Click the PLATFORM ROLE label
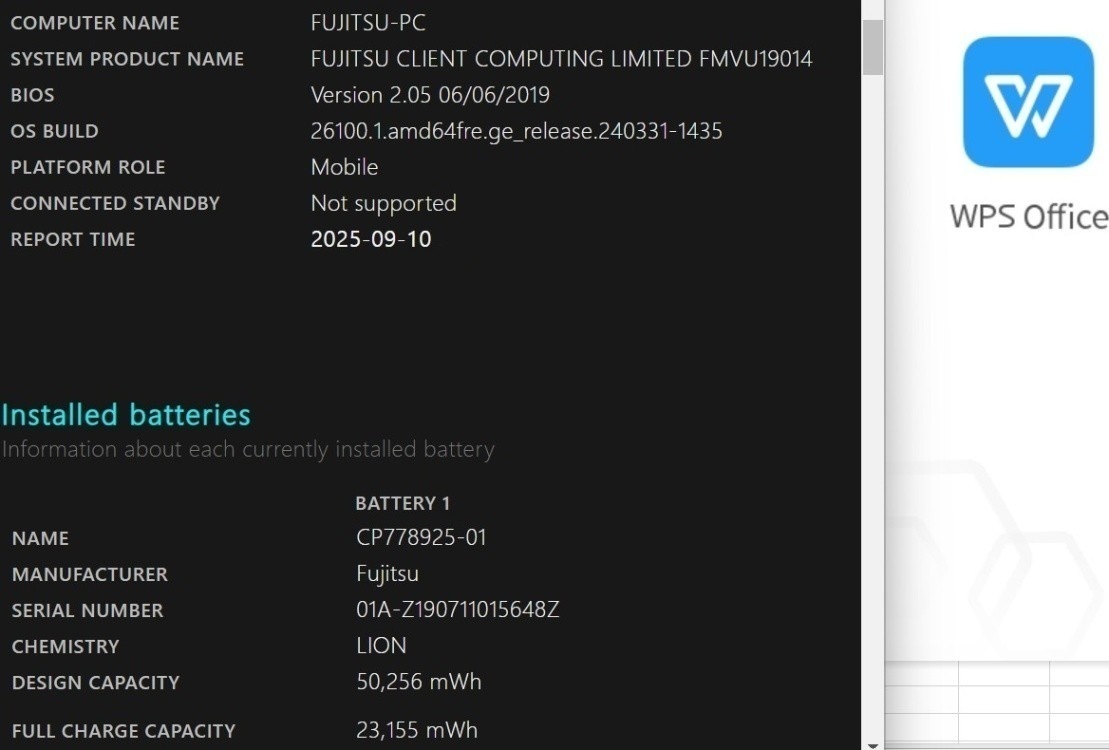Image resolution: width=1109 pixels, height=750 pixels. [x=88, y=167]
